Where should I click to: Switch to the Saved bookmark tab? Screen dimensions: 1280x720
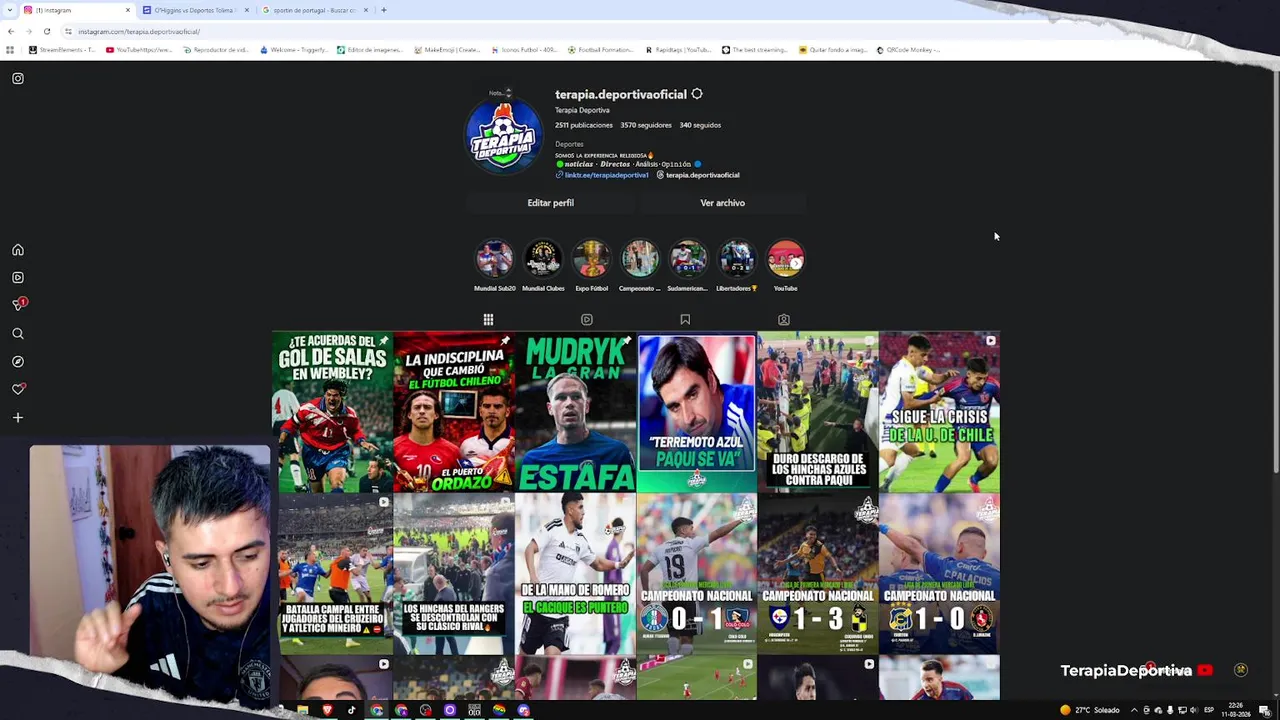point(685,320)
